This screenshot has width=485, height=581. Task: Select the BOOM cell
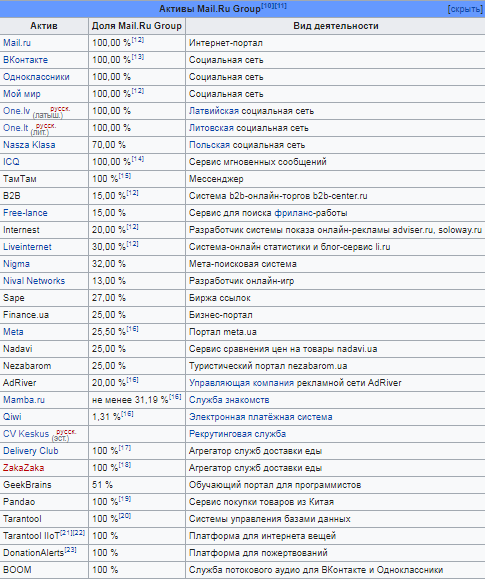pyautogui.click(x=44, y=570)
